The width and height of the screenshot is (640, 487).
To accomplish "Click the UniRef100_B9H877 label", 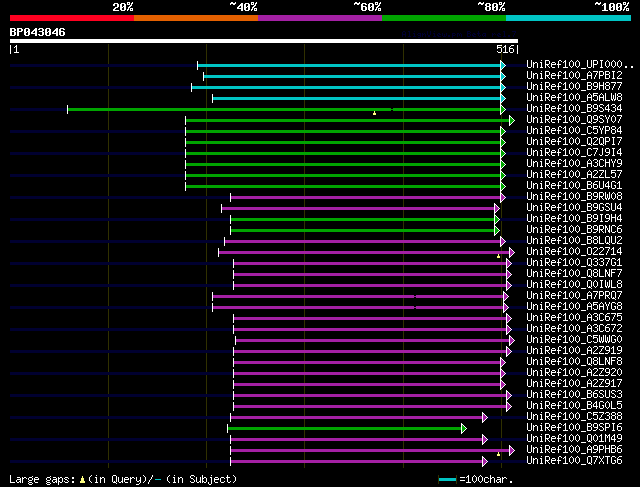I will [x=574, y=87].
